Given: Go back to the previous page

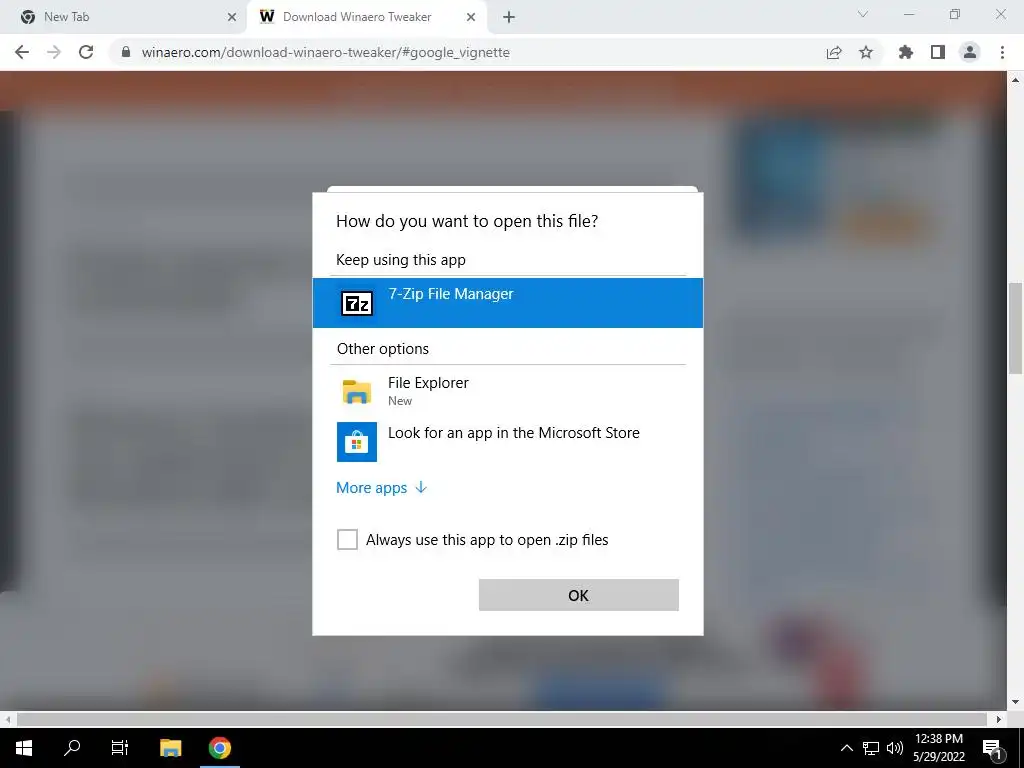Looking at the screenshot, I should click(22, 52).
